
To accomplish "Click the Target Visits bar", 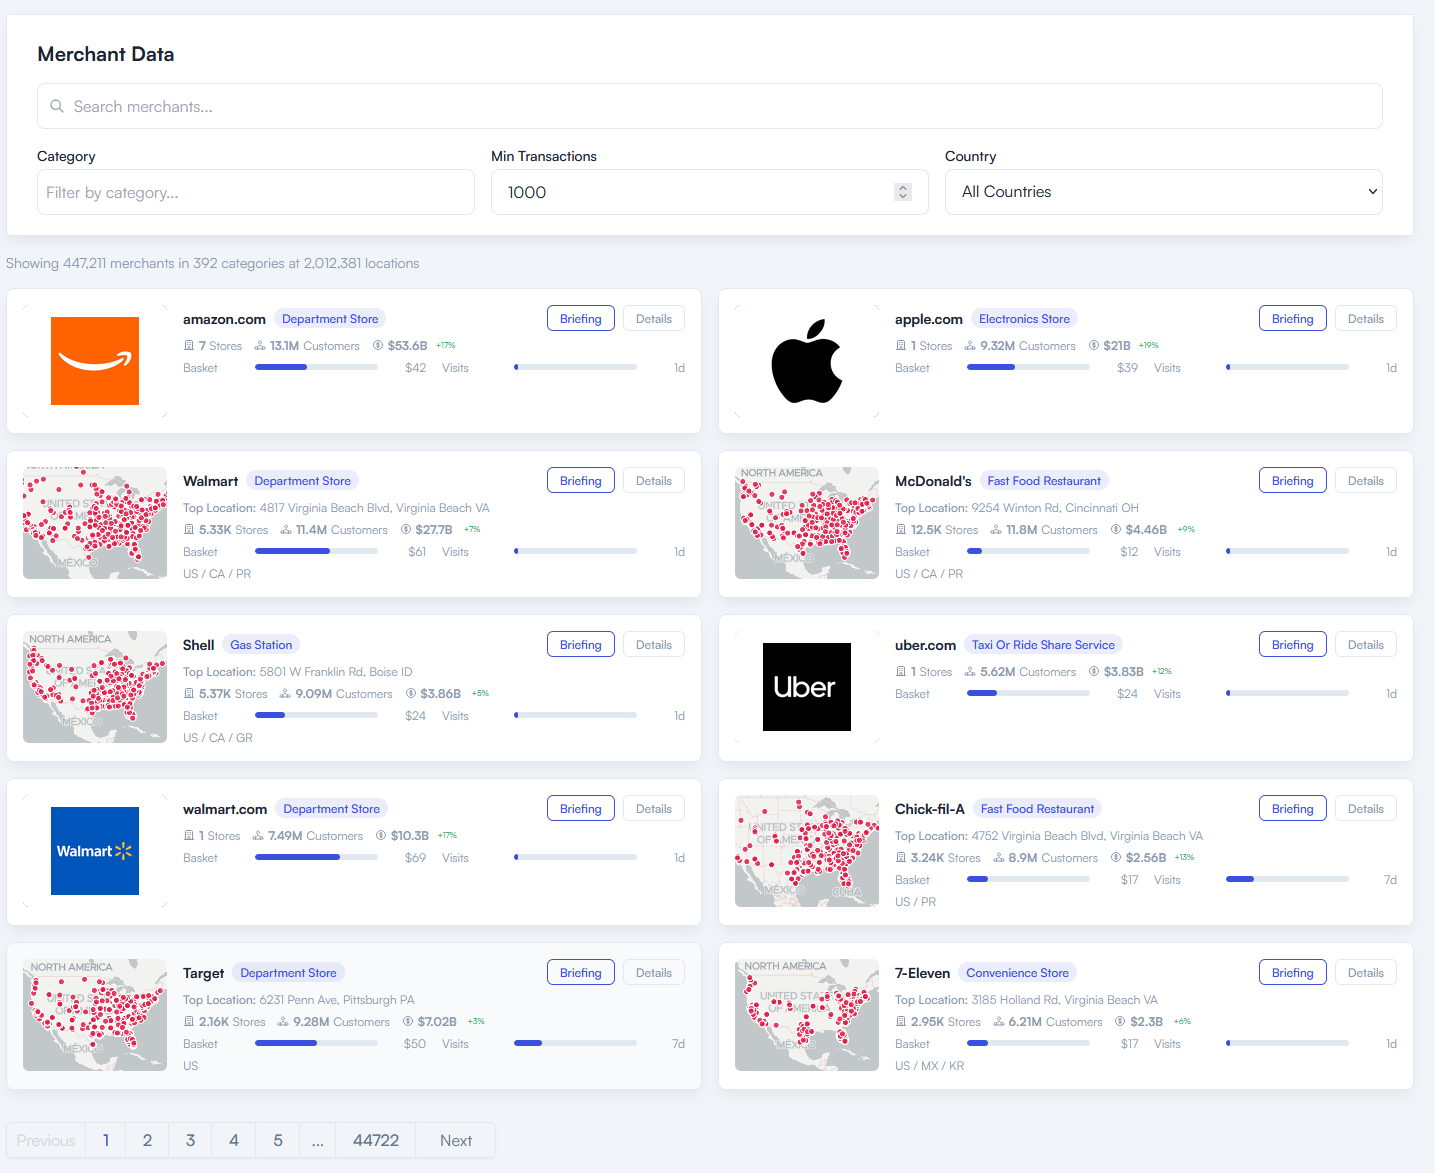I will pyautogui.click(x=575, y=1043).
